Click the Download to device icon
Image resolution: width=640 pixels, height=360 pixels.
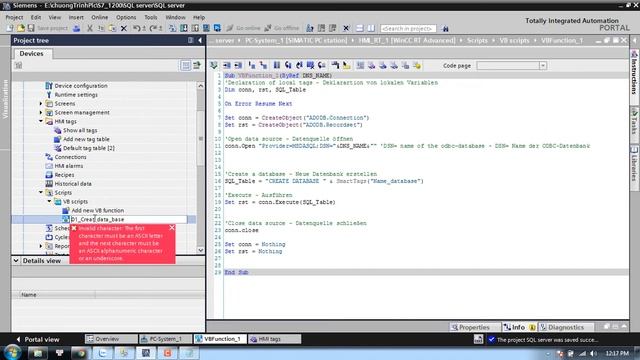click(x=184, y=28)
